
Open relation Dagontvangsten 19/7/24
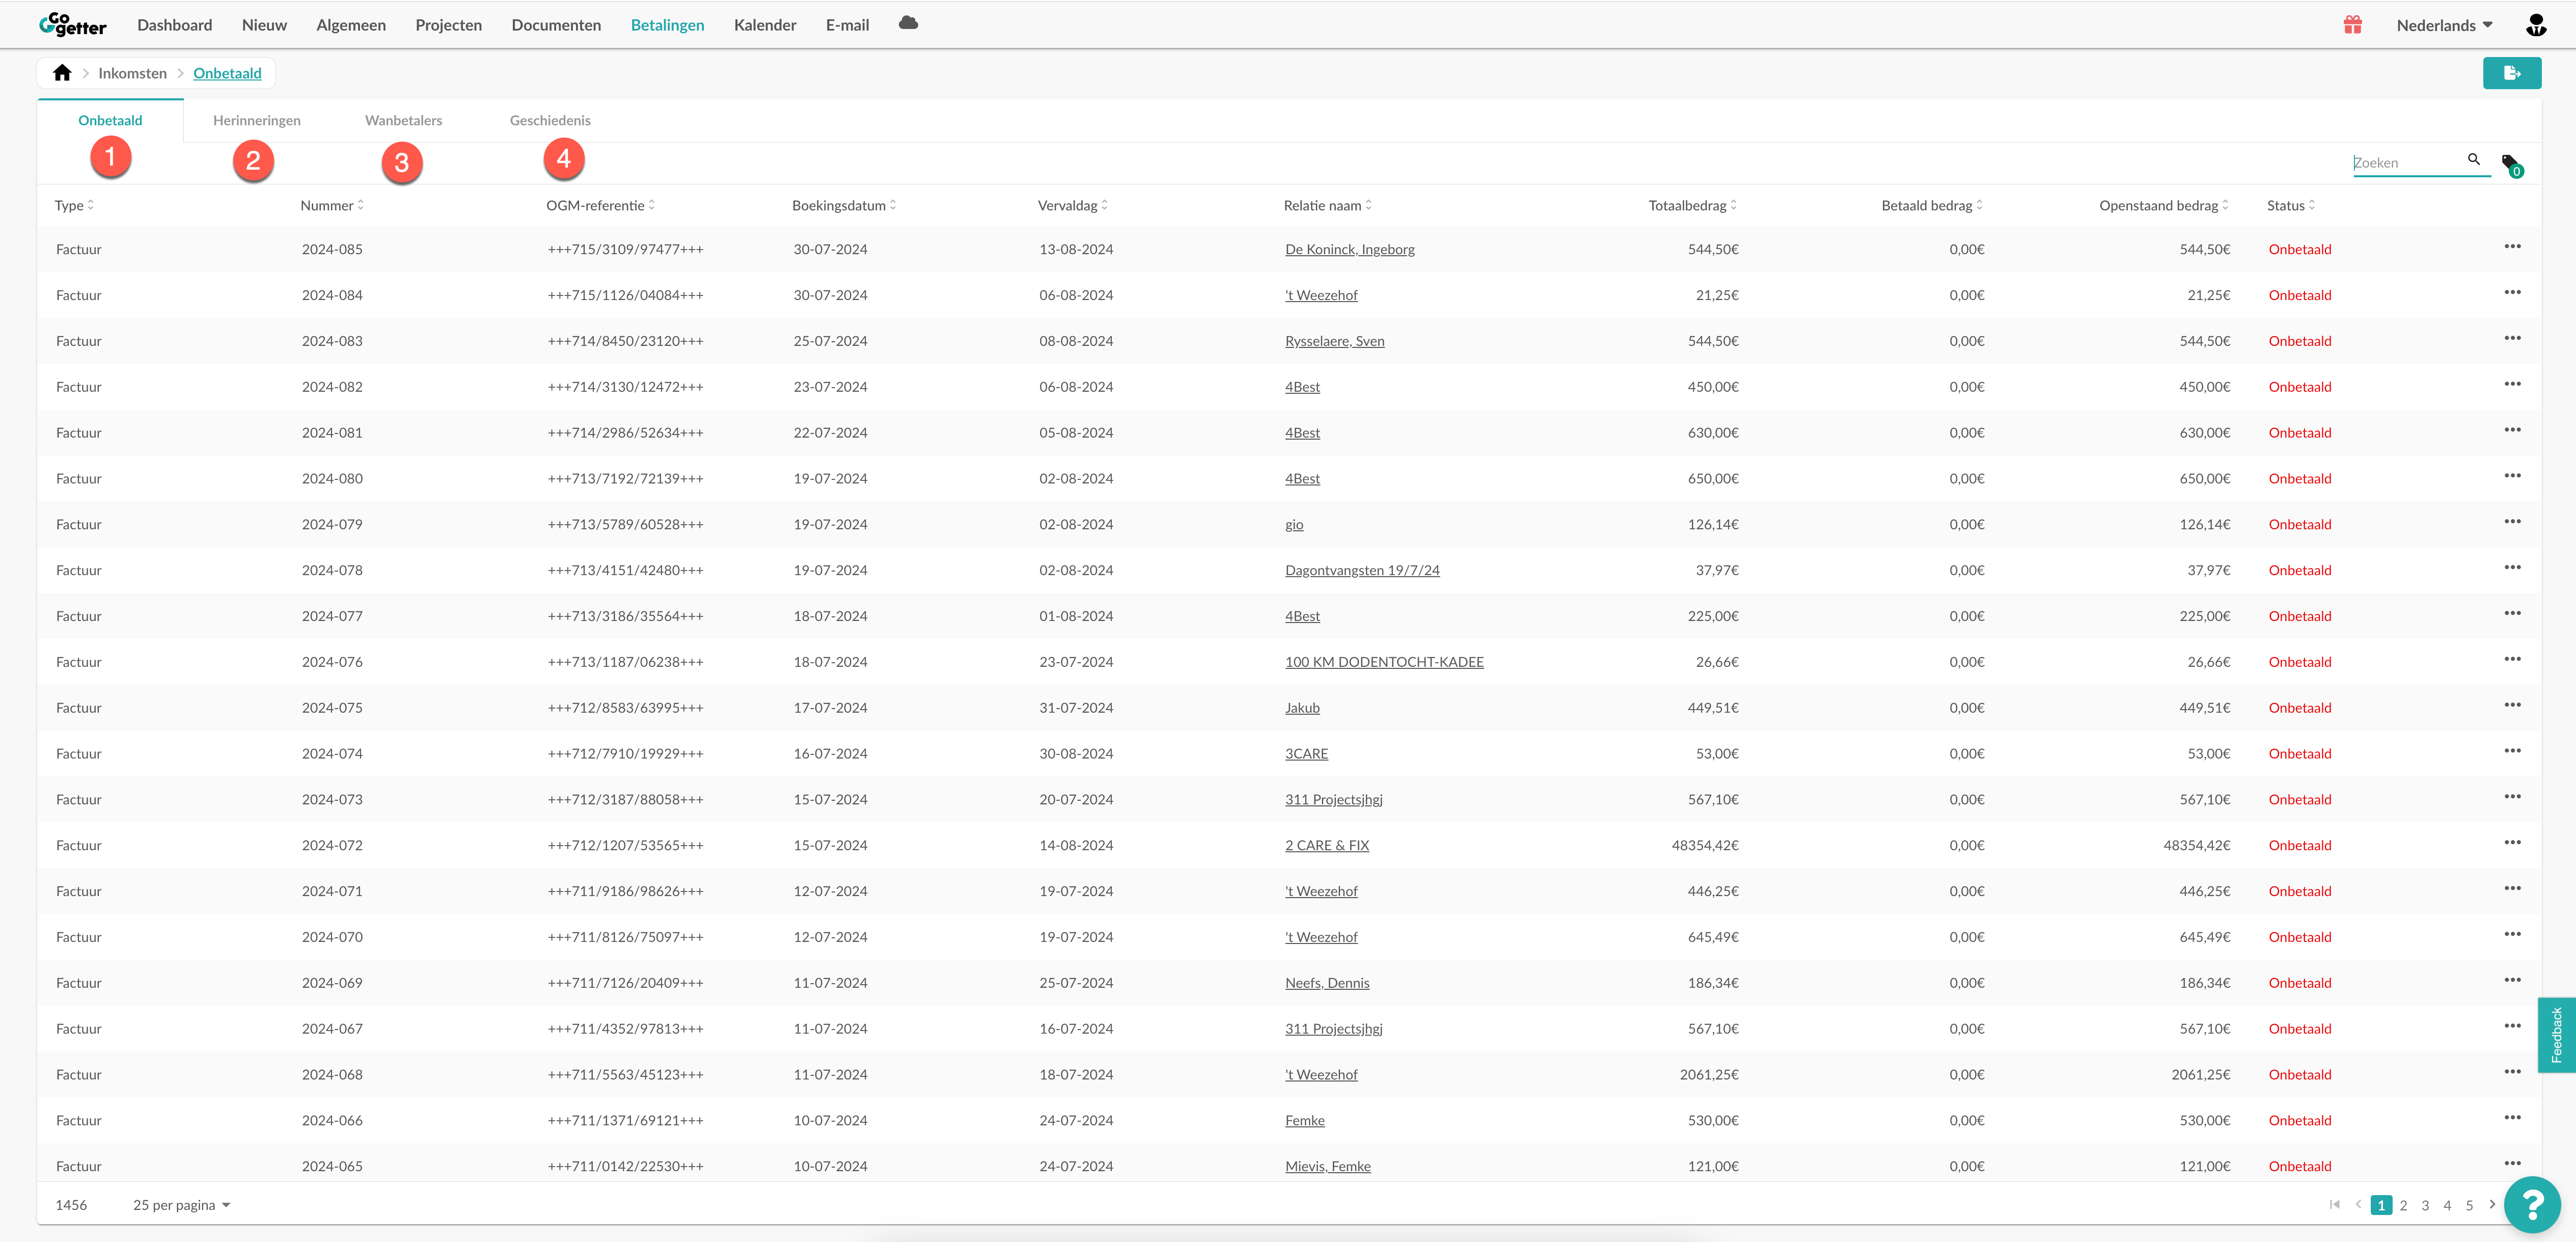(1362, 571)
